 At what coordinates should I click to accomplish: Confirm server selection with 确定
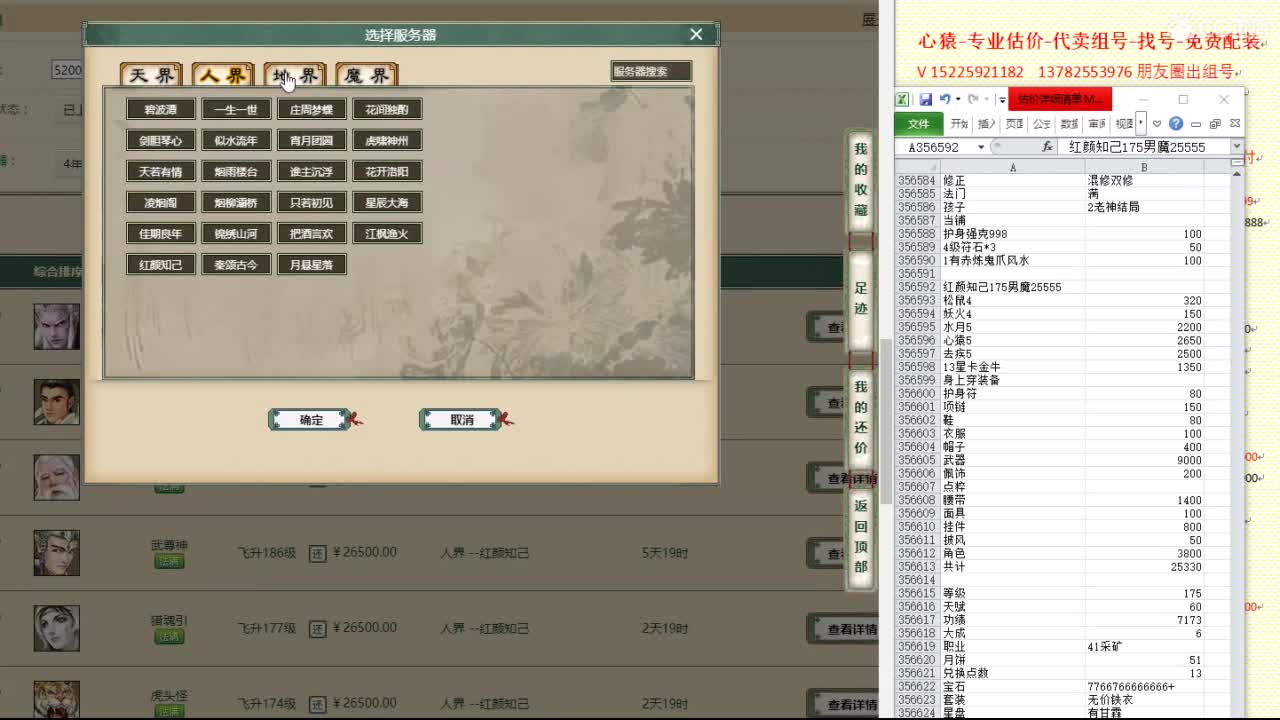[x=311, y=420]
